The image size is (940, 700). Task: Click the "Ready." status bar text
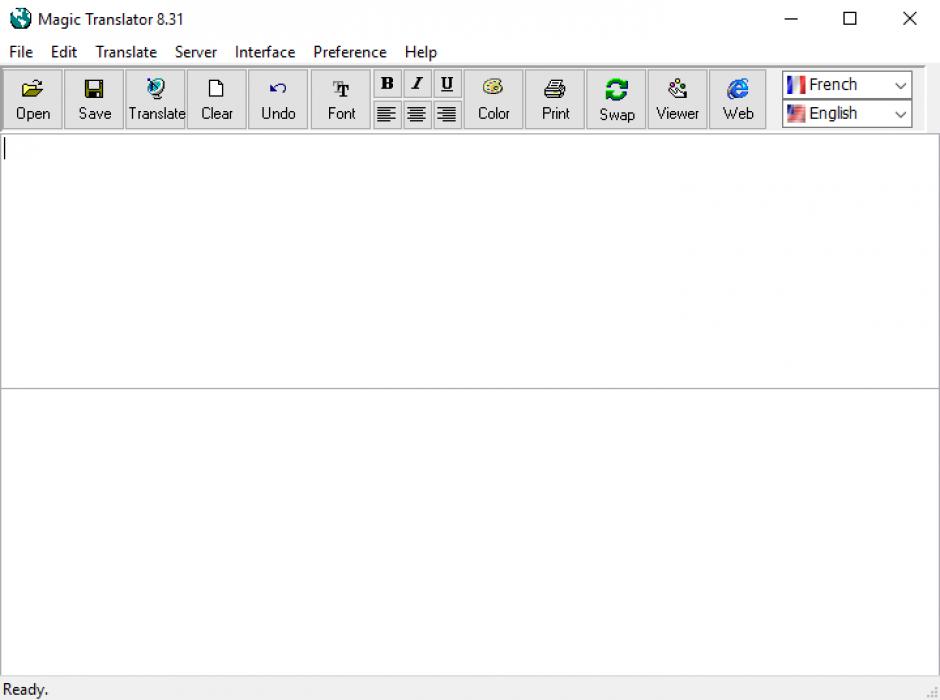[25, 689]
